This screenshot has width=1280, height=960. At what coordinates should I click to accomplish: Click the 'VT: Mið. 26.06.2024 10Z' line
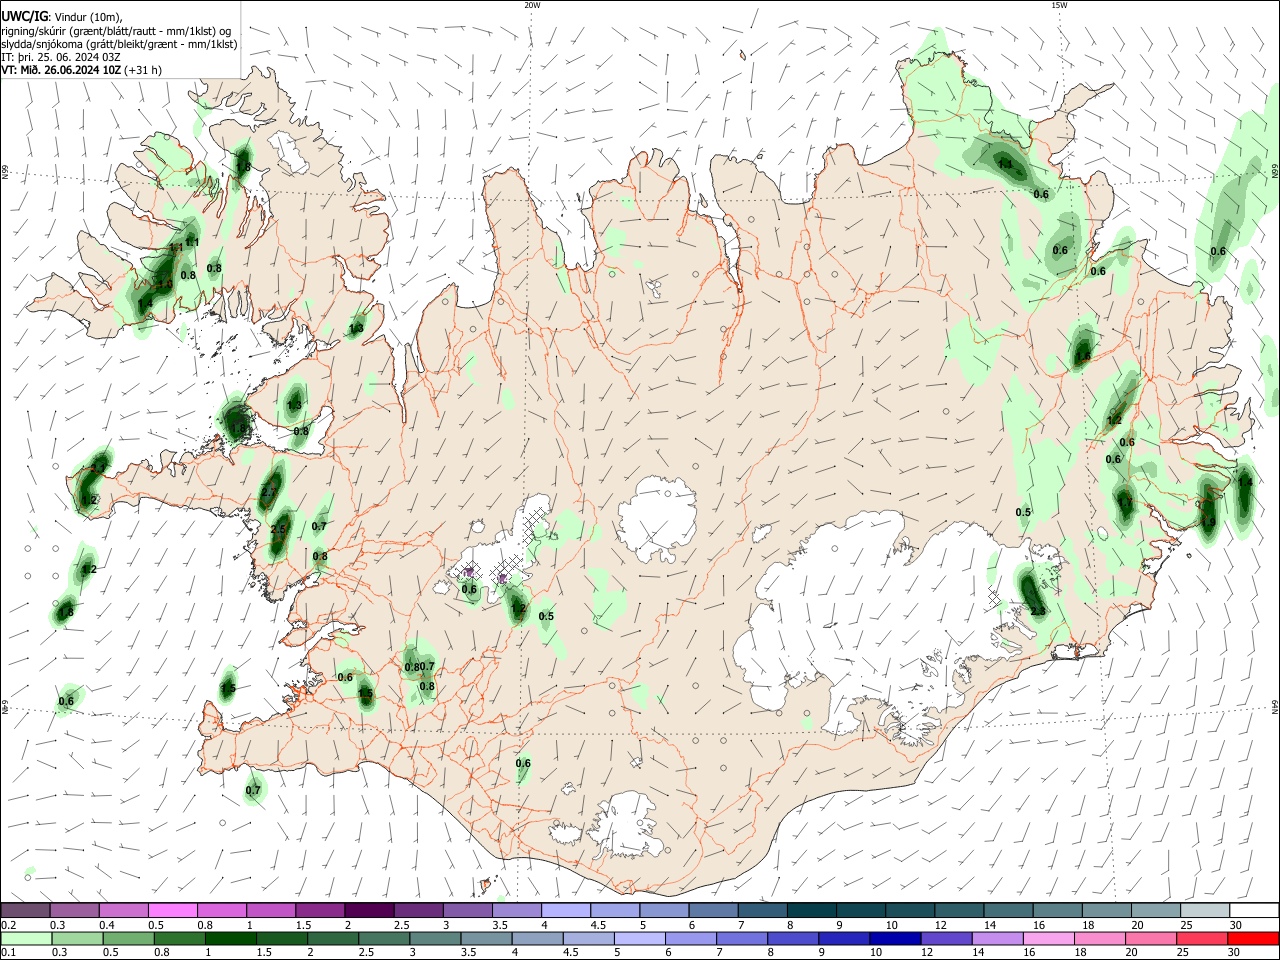[x=81, y=70]
